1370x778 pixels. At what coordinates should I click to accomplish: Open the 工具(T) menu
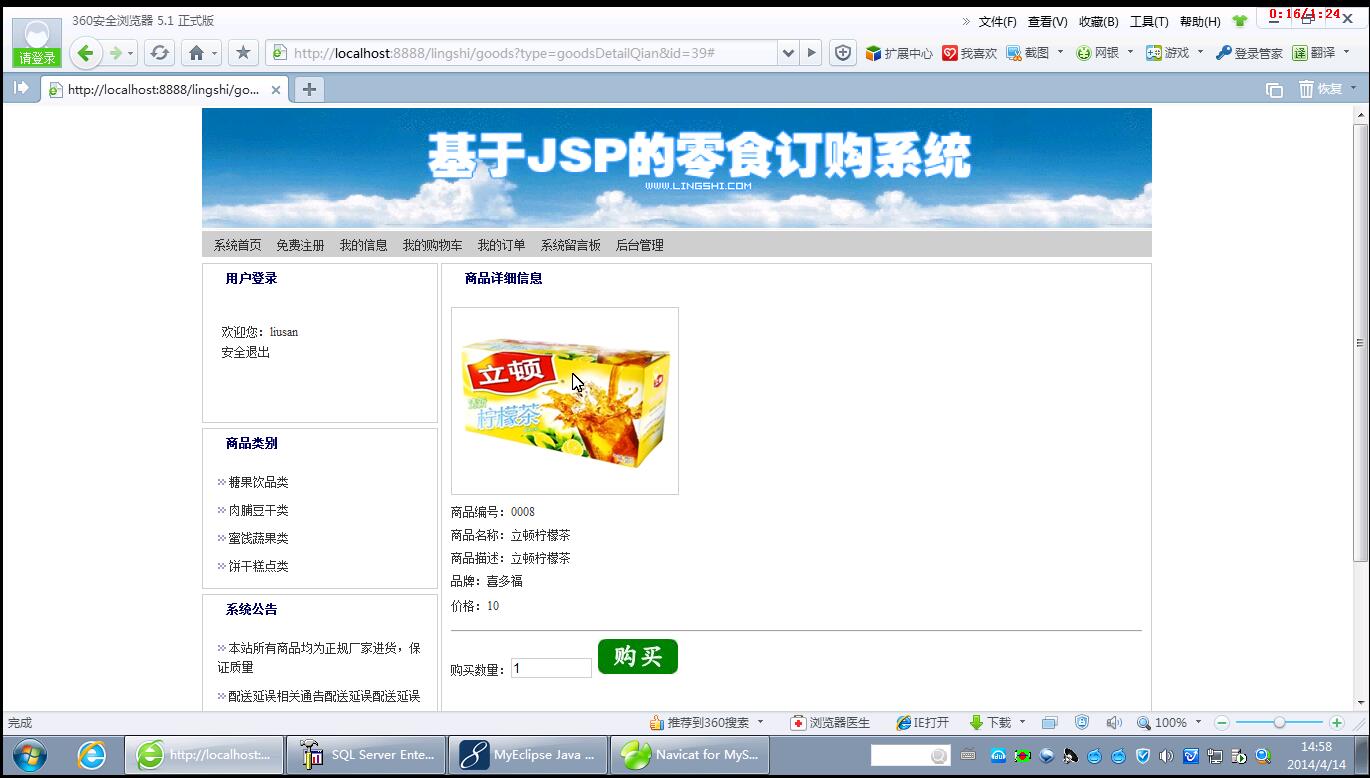[x=1149, y=21]
